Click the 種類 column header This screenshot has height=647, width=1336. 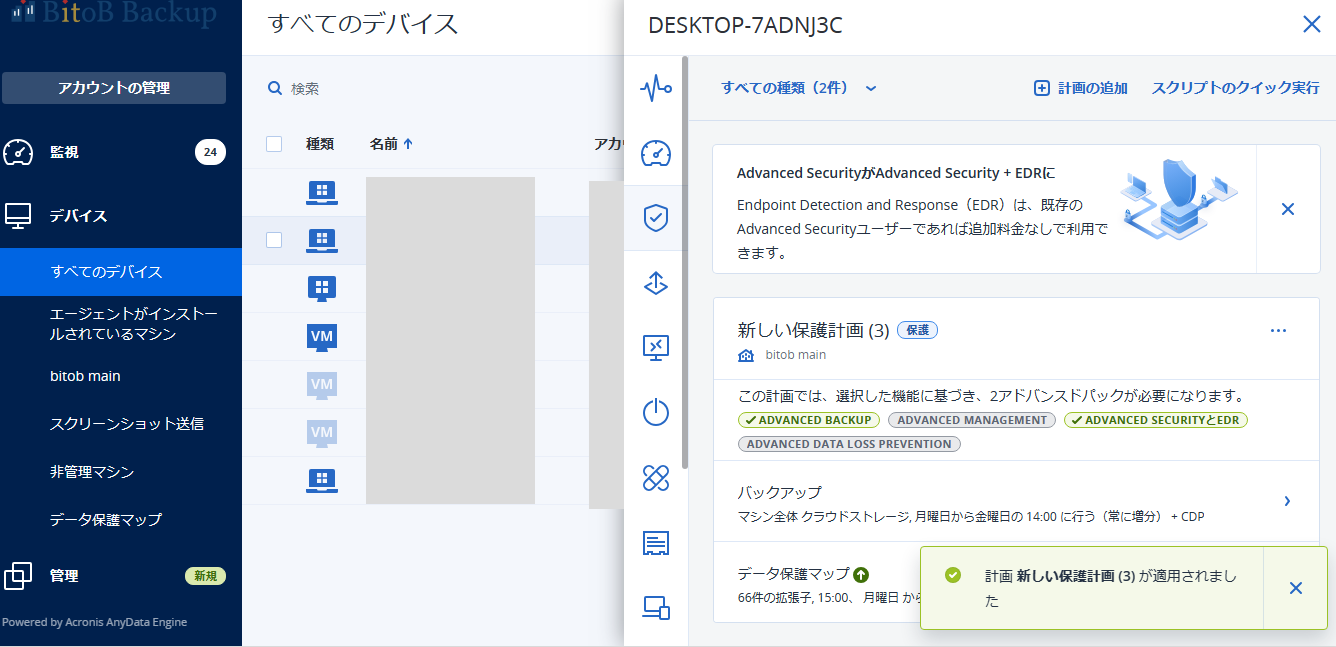point(320,144)
